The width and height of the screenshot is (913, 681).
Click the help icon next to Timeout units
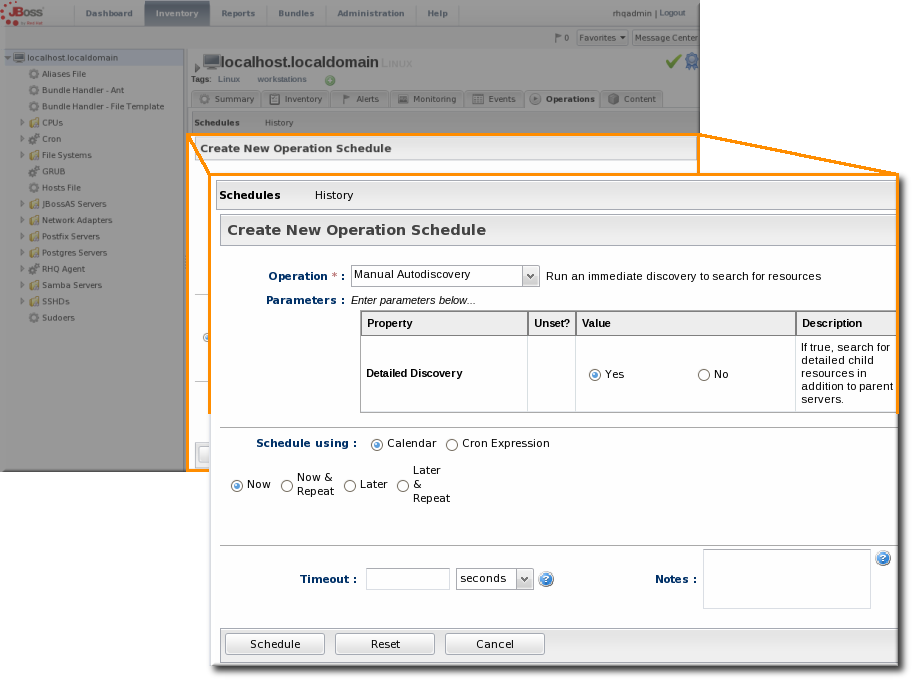[x=546, y=579]
